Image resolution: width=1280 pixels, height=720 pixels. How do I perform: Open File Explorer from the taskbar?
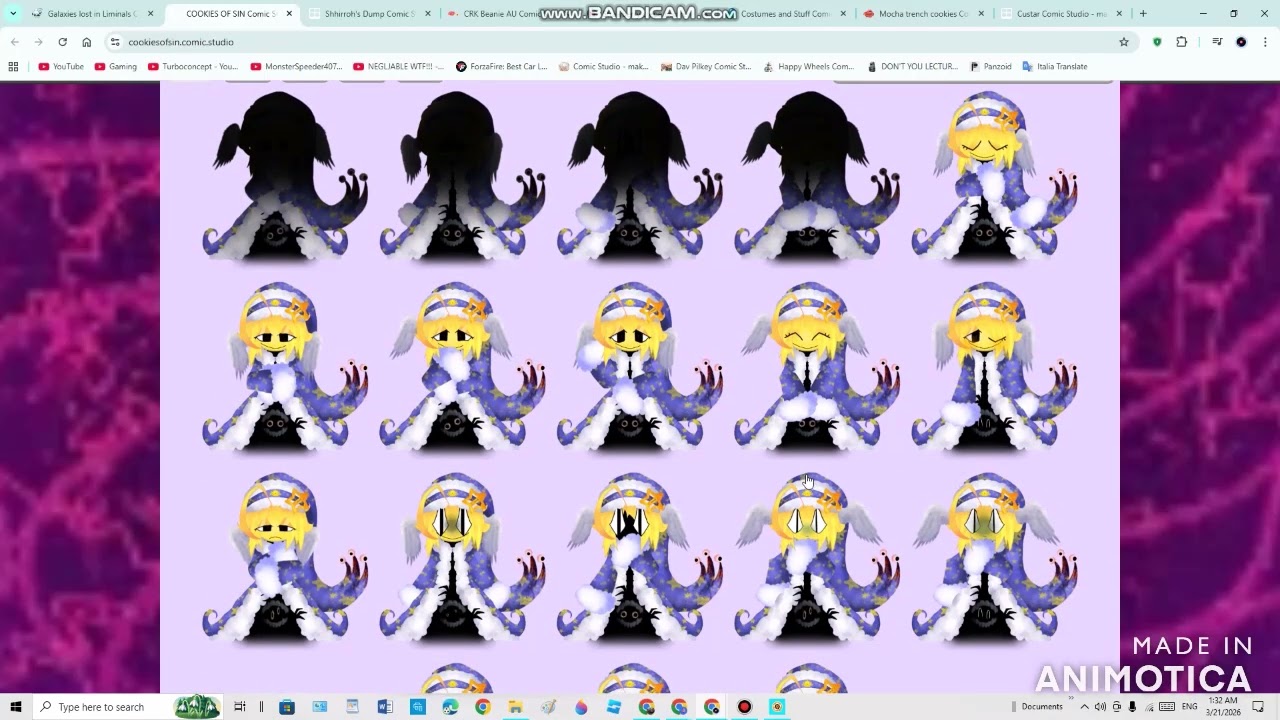pyautogui.click(x=515, y=707)
